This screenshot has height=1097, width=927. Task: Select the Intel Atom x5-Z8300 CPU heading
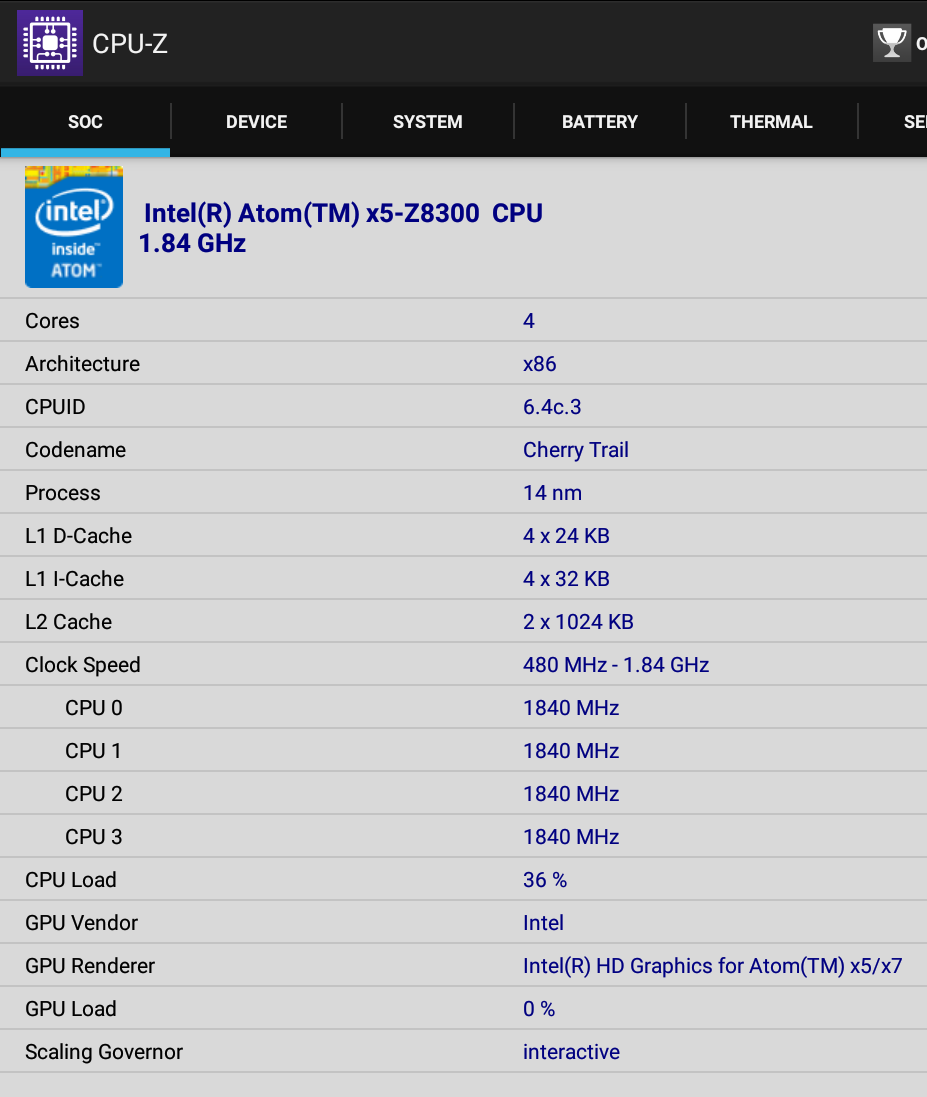(344, 213)
